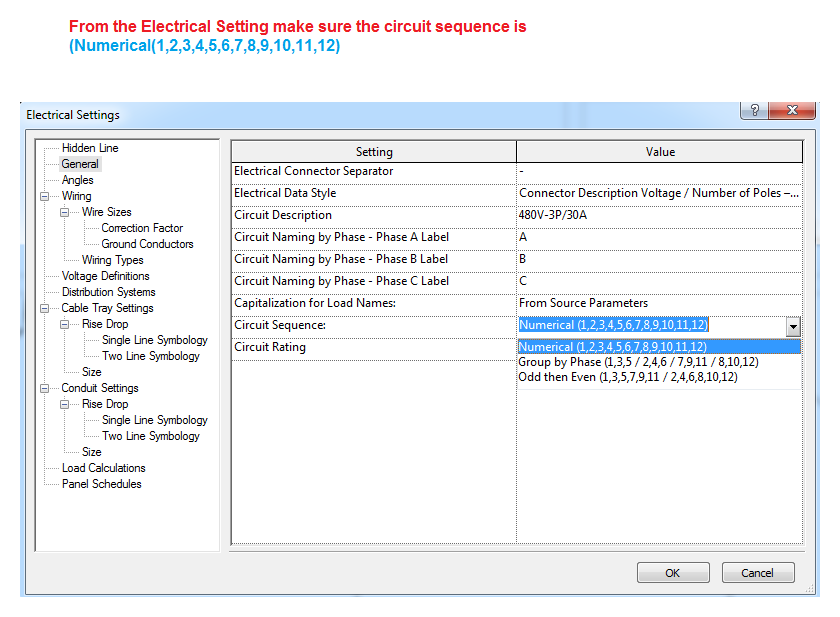This screenshot has width=840, height=617.
Task: Select Voltage Definitions in the tree
Action: point(106,276)
